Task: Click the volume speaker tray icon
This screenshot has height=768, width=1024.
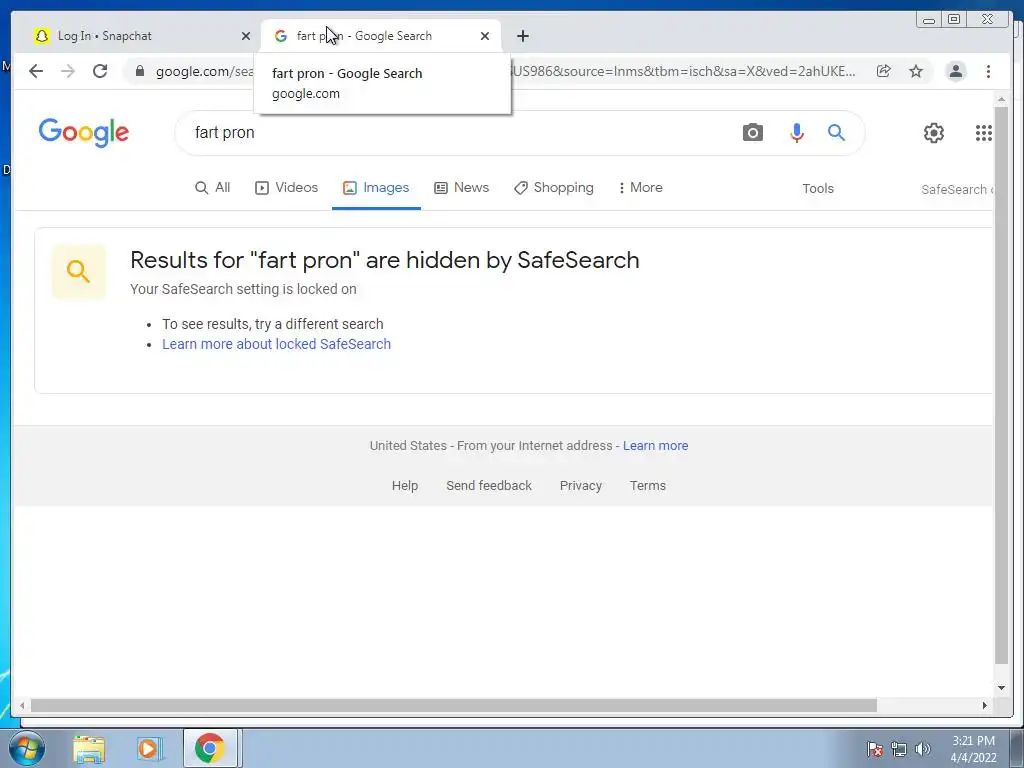Action: click(x=922, y=749)
